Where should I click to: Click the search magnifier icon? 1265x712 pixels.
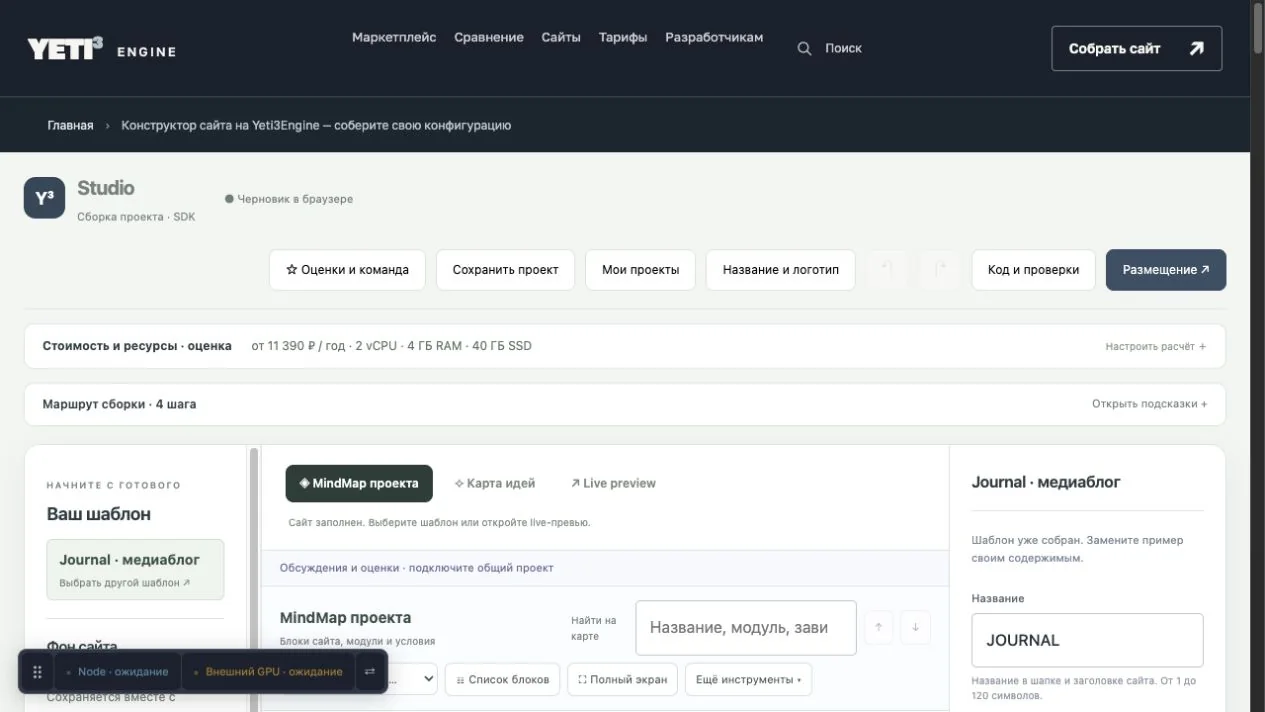pyautogui.click(x=804, y=48)
